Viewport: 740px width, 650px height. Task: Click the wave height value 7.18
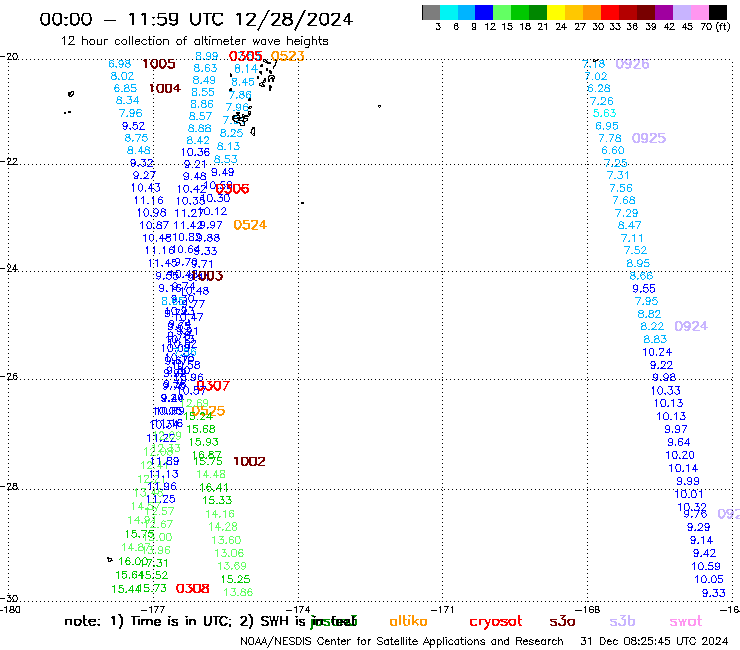click(594, 64)
